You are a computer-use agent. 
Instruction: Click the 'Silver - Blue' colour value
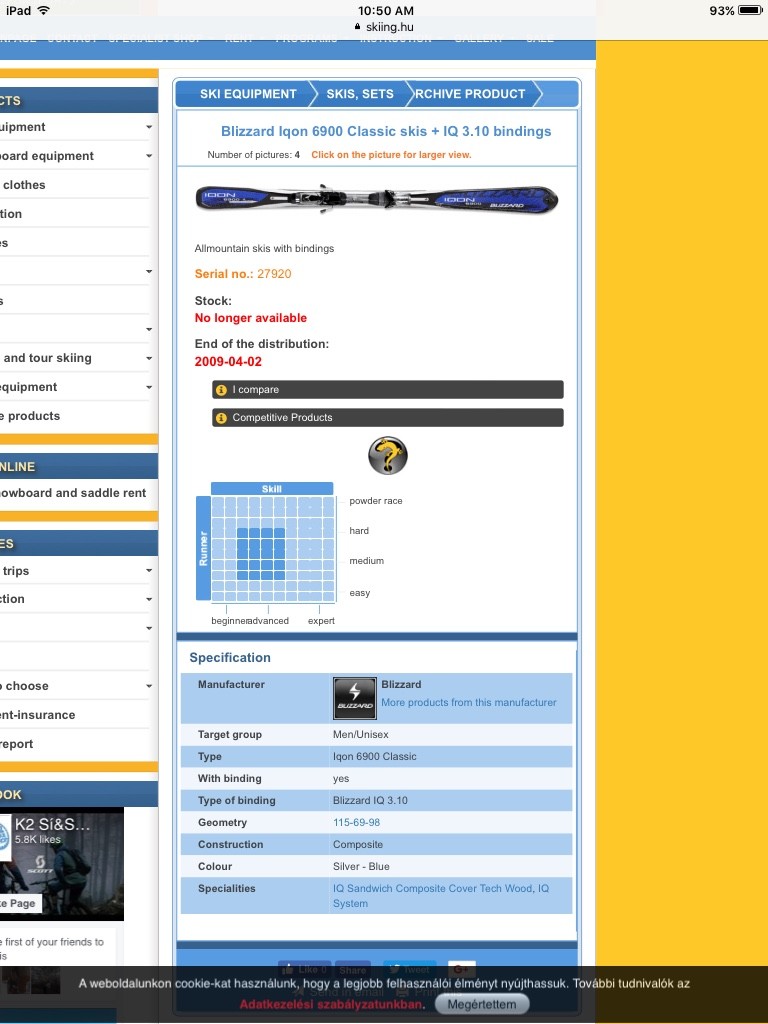tap(361, 867)
